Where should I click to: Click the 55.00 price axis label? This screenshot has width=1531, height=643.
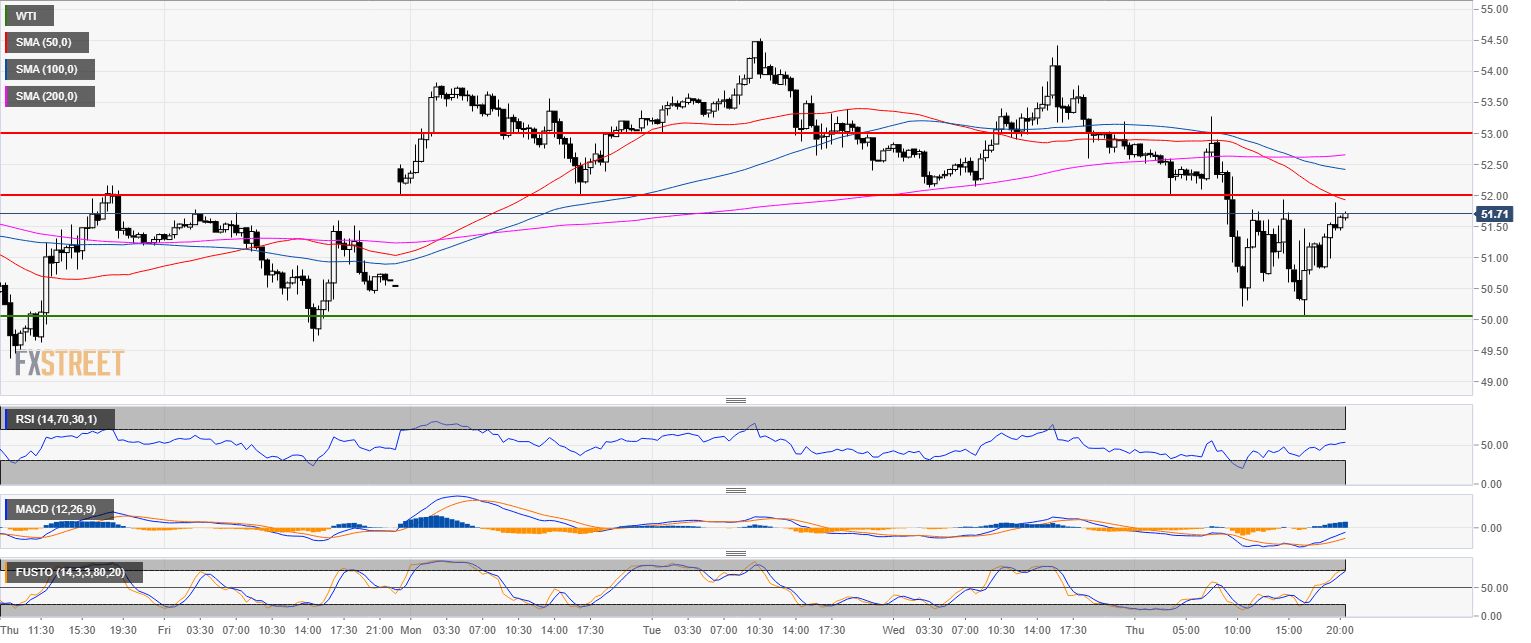pos(1494,9)
